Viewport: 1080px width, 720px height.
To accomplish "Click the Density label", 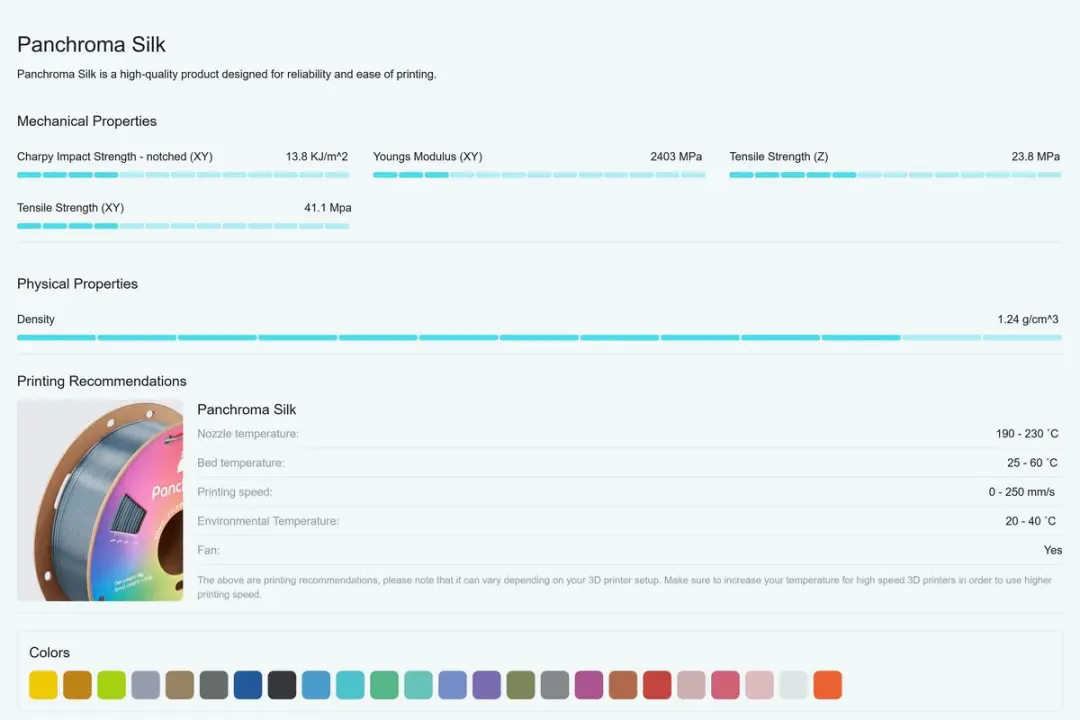I will 36,320.
